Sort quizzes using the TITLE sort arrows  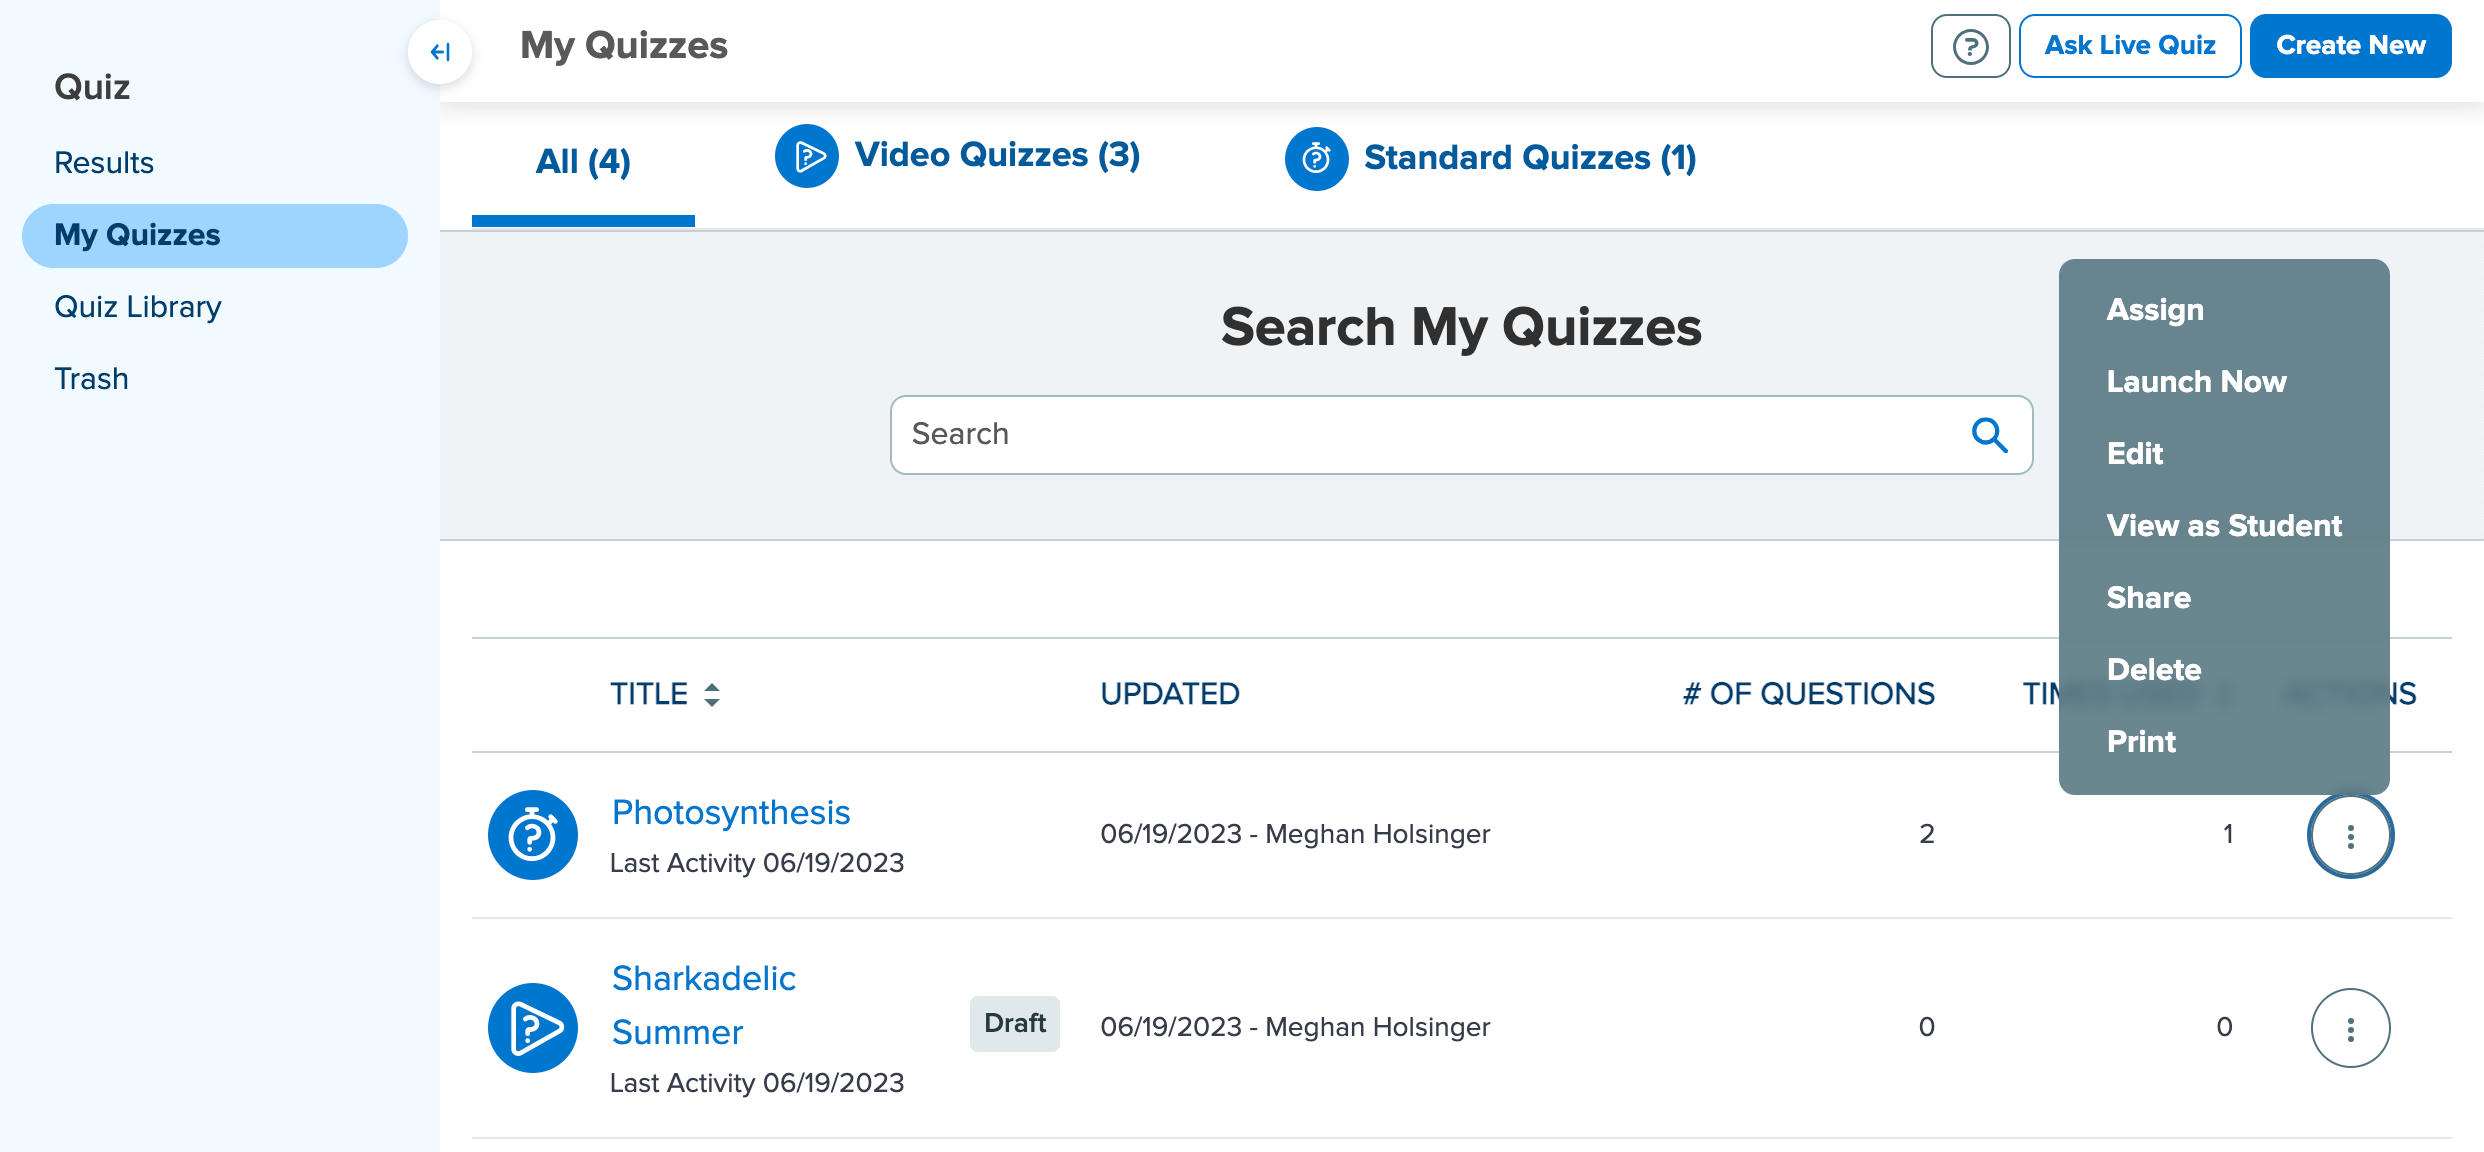coord(712,693)
